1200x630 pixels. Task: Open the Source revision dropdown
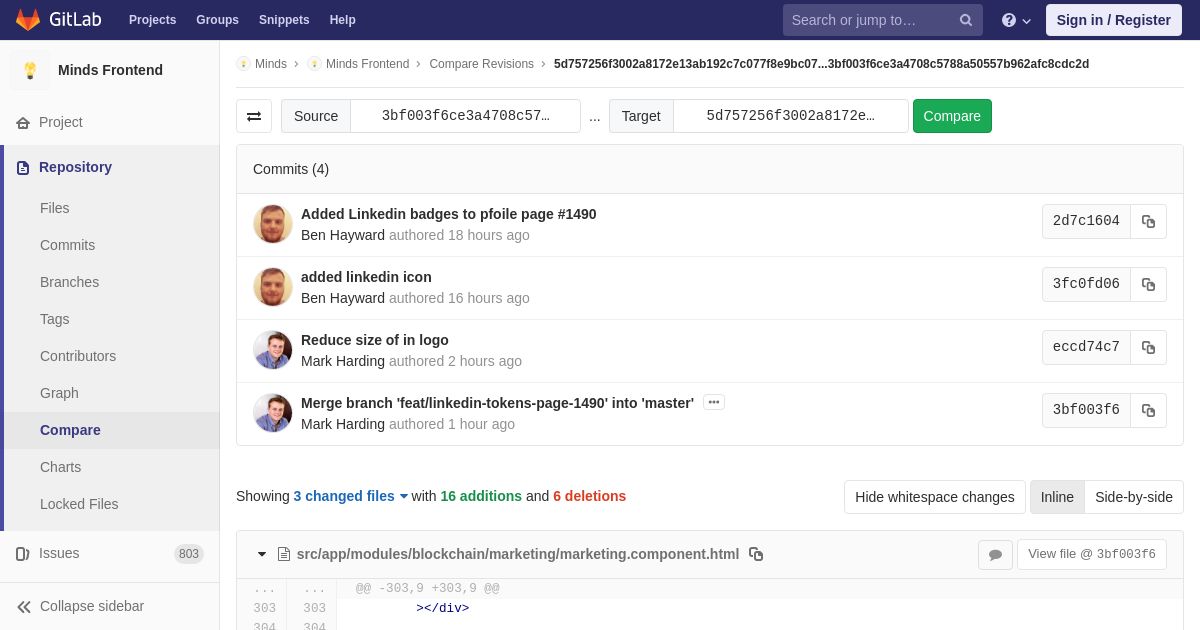465,116
